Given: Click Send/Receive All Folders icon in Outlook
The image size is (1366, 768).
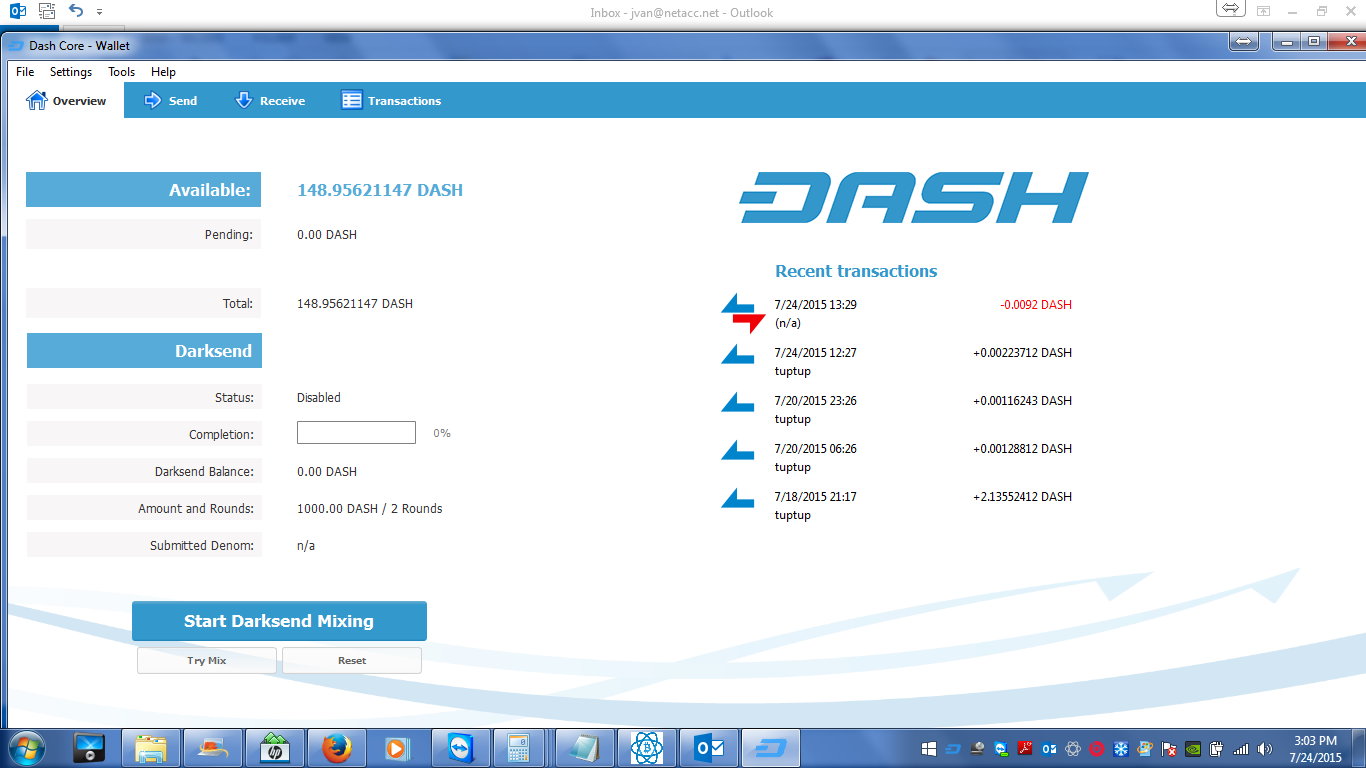Looking at the screenshot, I should 47,12.
